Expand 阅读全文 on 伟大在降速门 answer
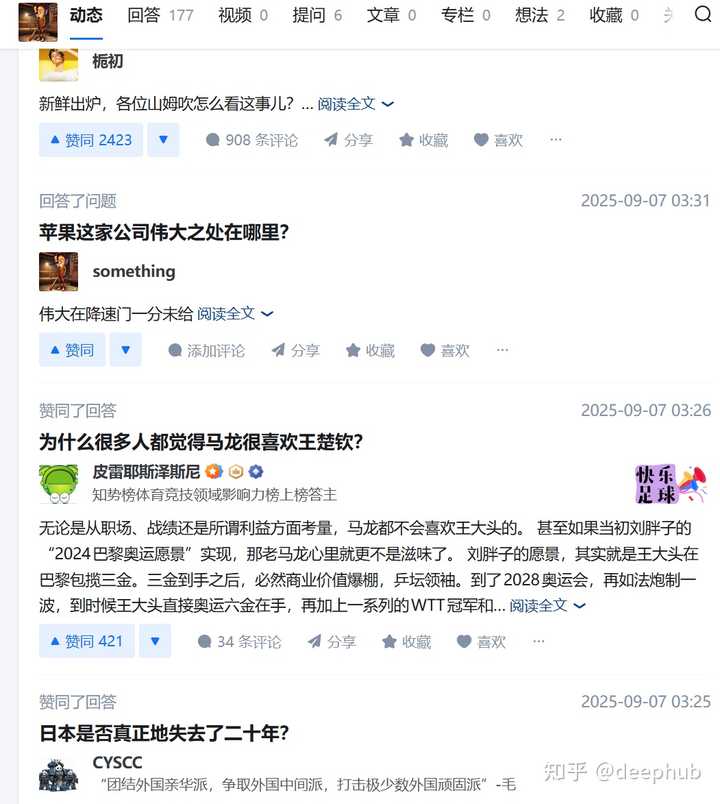This screenshot has width=720, height=804. 235,313
